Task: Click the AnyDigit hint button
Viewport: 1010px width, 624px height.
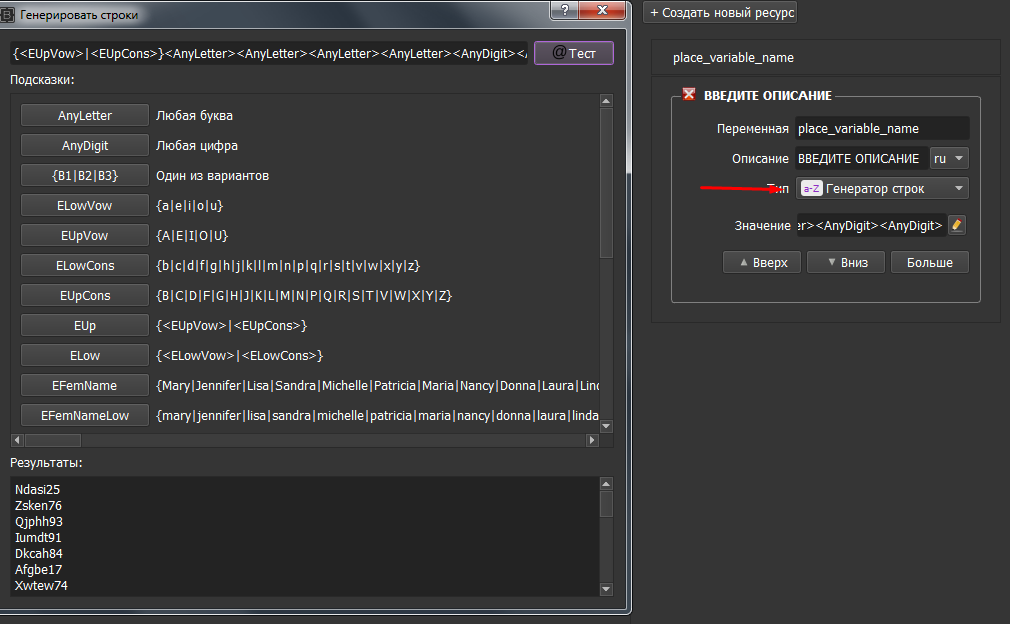Action: (x=84, y=145)
